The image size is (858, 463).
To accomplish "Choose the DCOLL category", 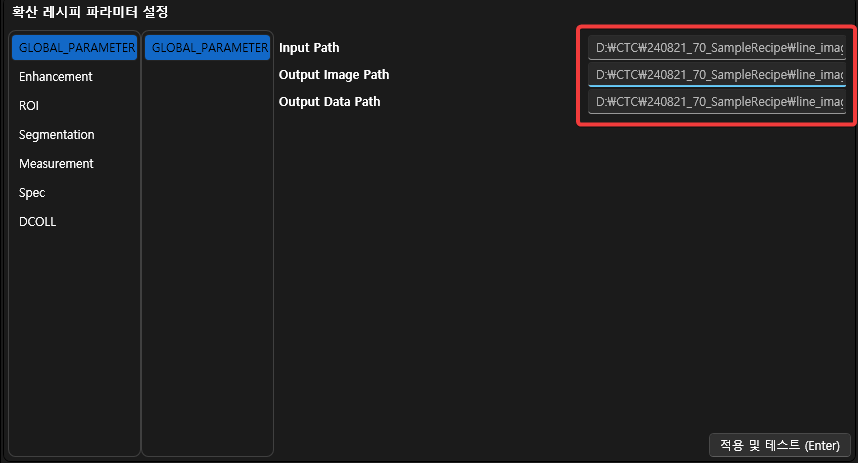I will [x=37, y=222].
